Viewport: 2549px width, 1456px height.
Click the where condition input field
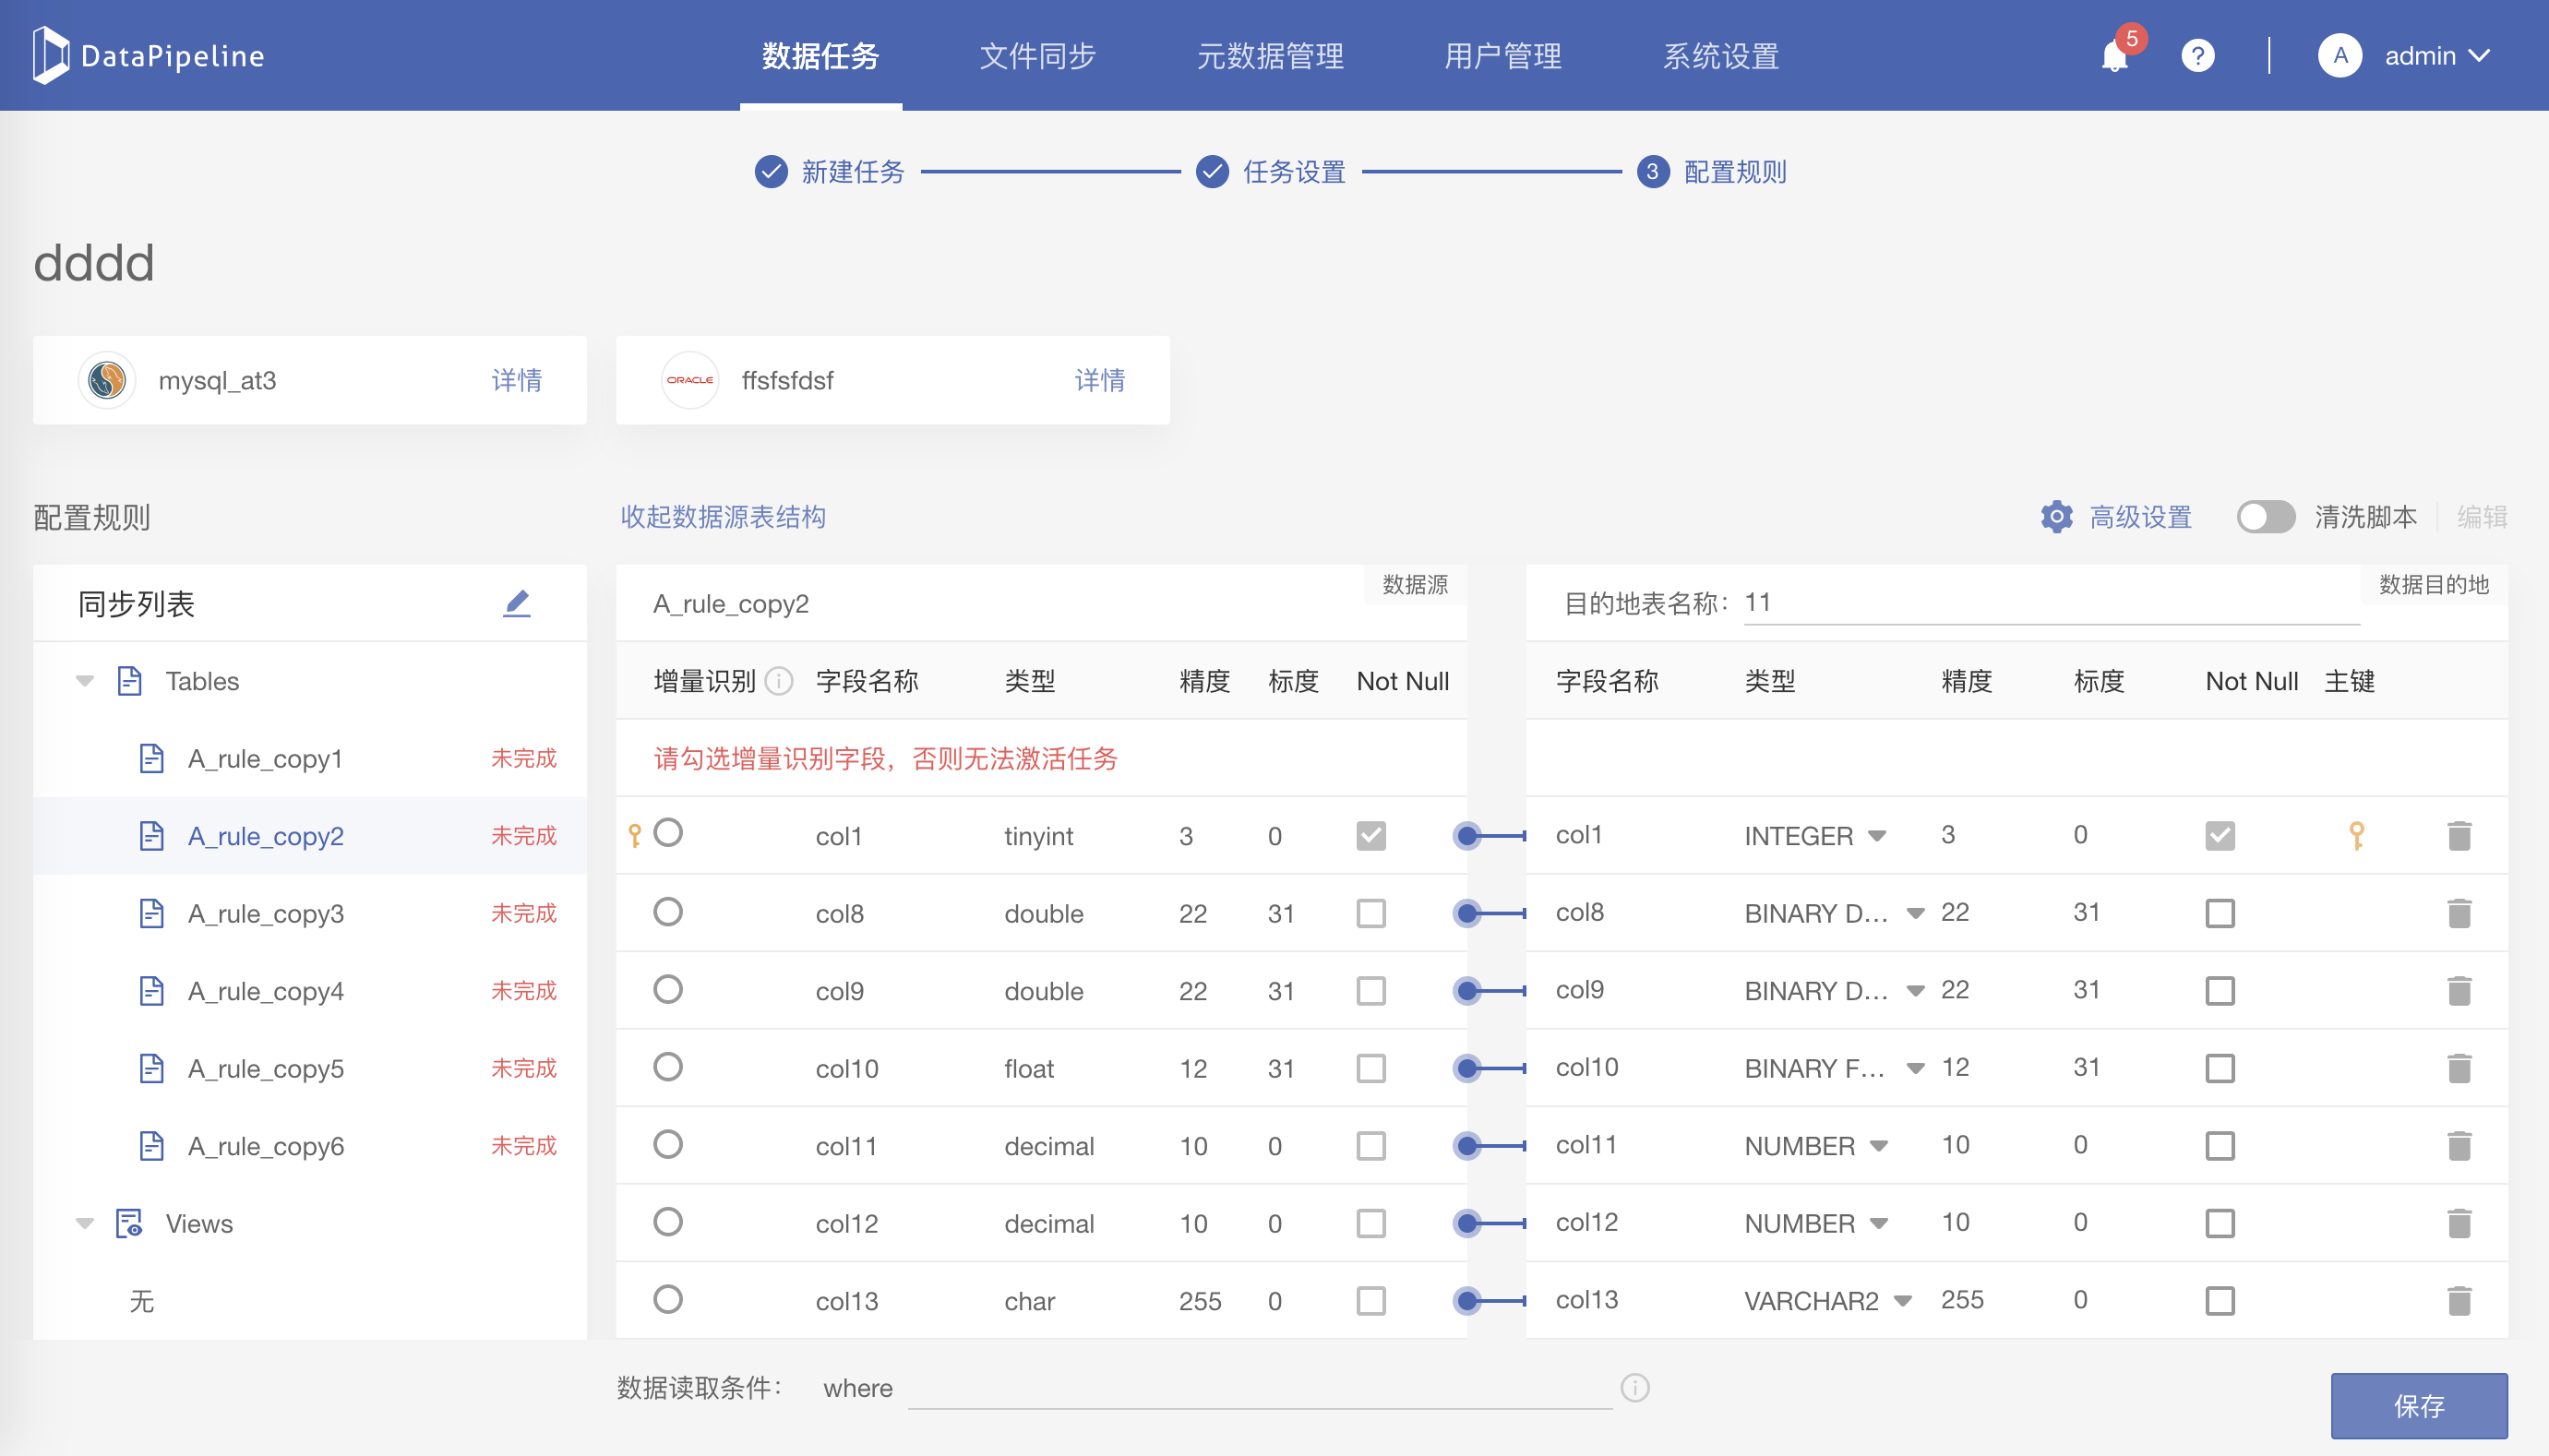point(1259,1388)
